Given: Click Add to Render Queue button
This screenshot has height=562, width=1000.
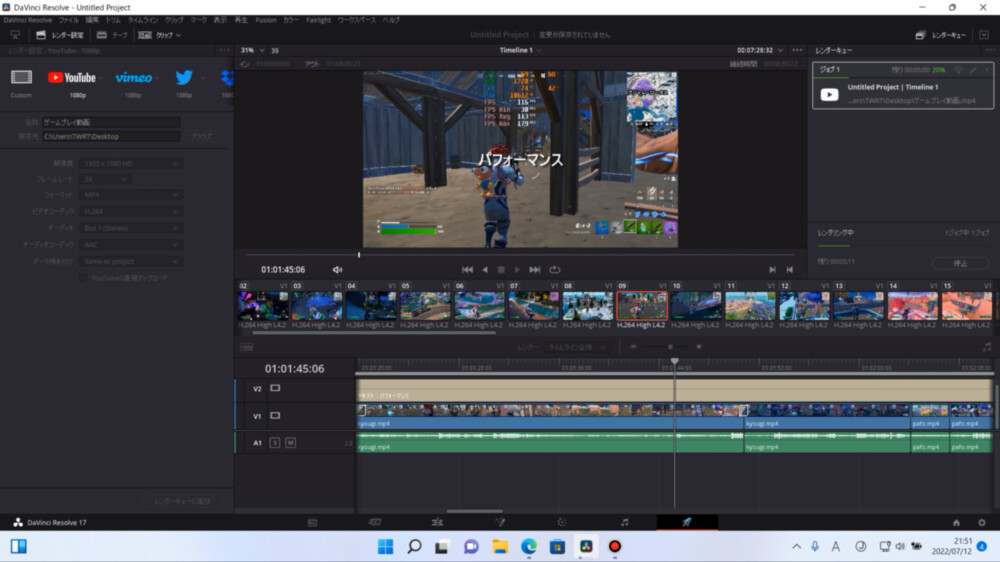Looking at the screenshot, I should (182, 501).
